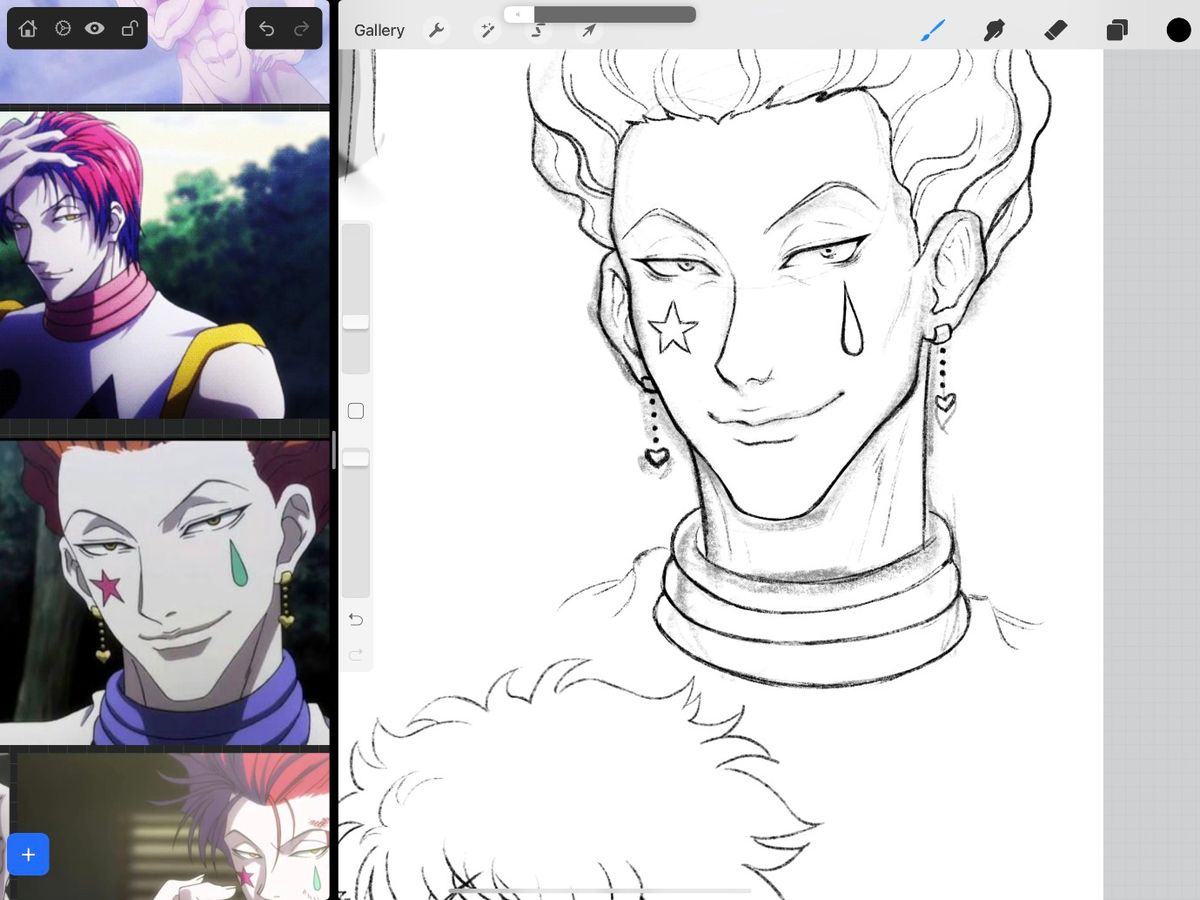This screenshot has height=900, width=1200.
Task: Select the top purple muscular reference image
Action: coord(164,51)
